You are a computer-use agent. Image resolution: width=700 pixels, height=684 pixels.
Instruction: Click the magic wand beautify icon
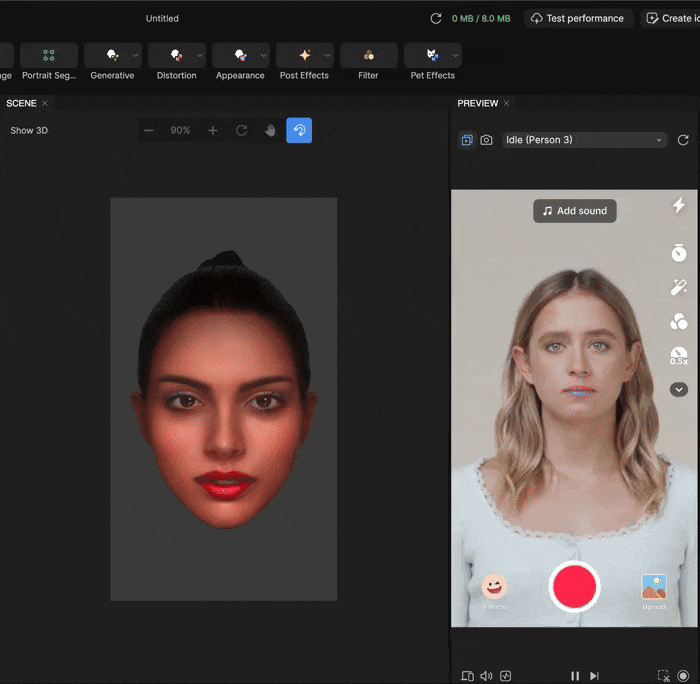(x=679, y=287)
